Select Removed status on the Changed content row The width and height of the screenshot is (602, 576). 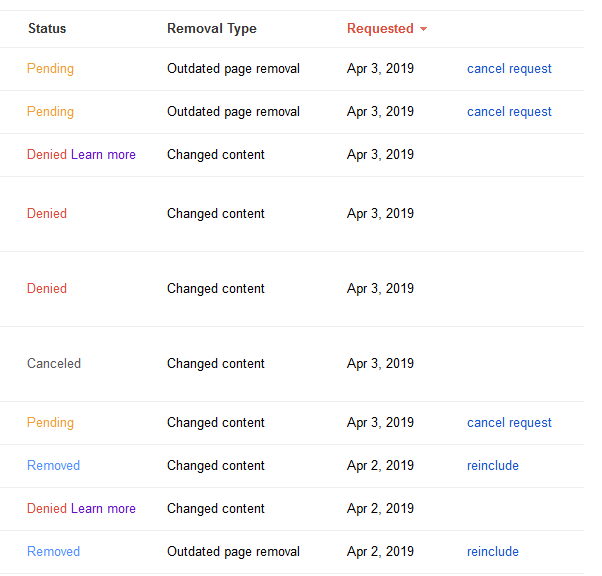point(53,465)
